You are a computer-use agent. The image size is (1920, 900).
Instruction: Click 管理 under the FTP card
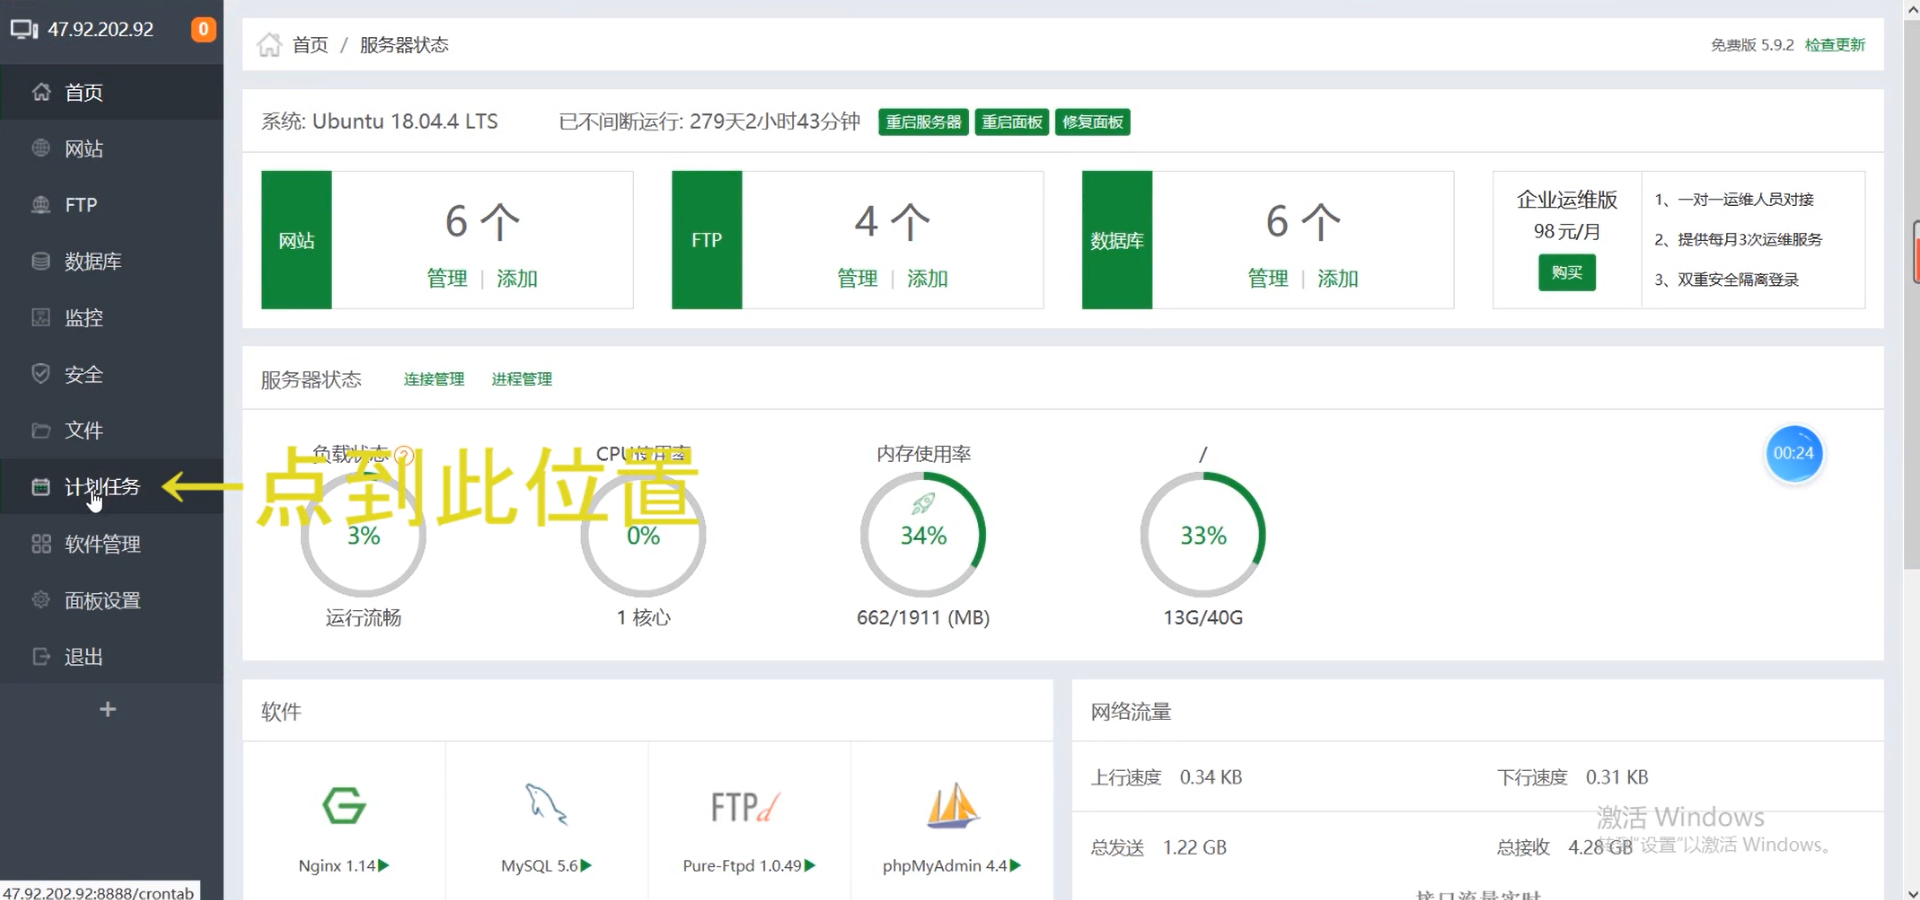click(857, 279)
